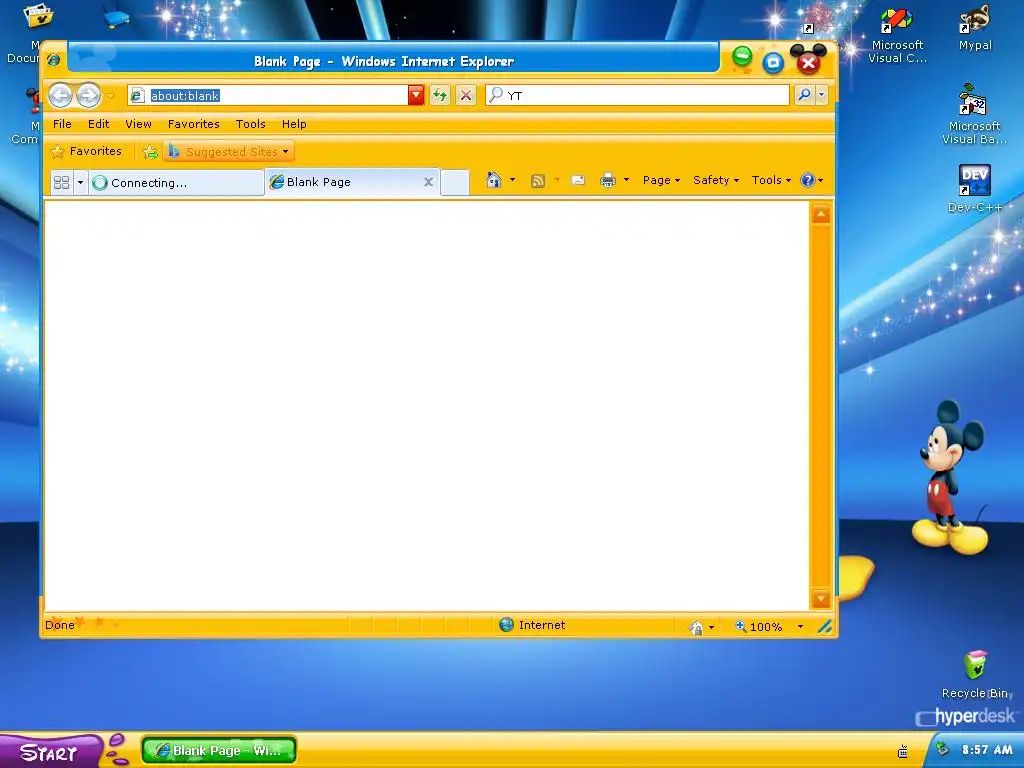Expand the Print options dropdown arrow

(x=626, y=180)
